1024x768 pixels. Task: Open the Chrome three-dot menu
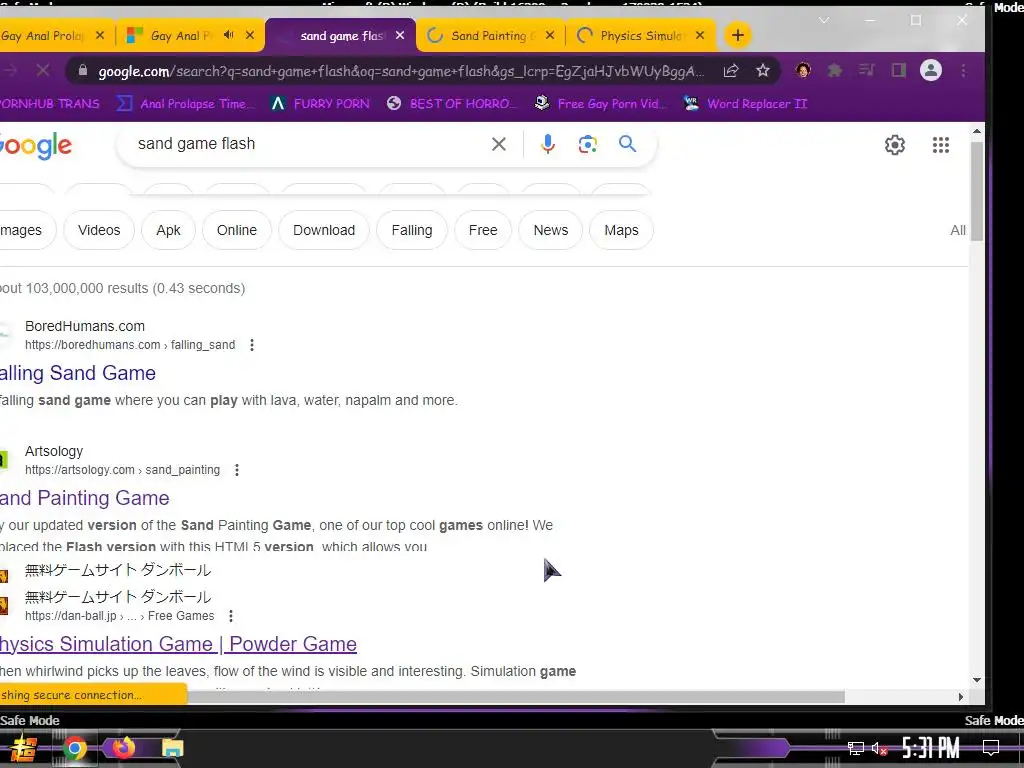pyautogui.click(x=964, y=70)
